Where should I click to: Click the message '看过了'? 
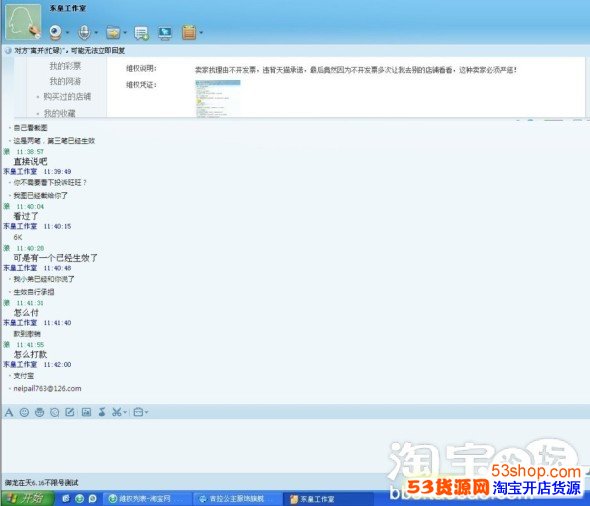[x=26, y=216]
